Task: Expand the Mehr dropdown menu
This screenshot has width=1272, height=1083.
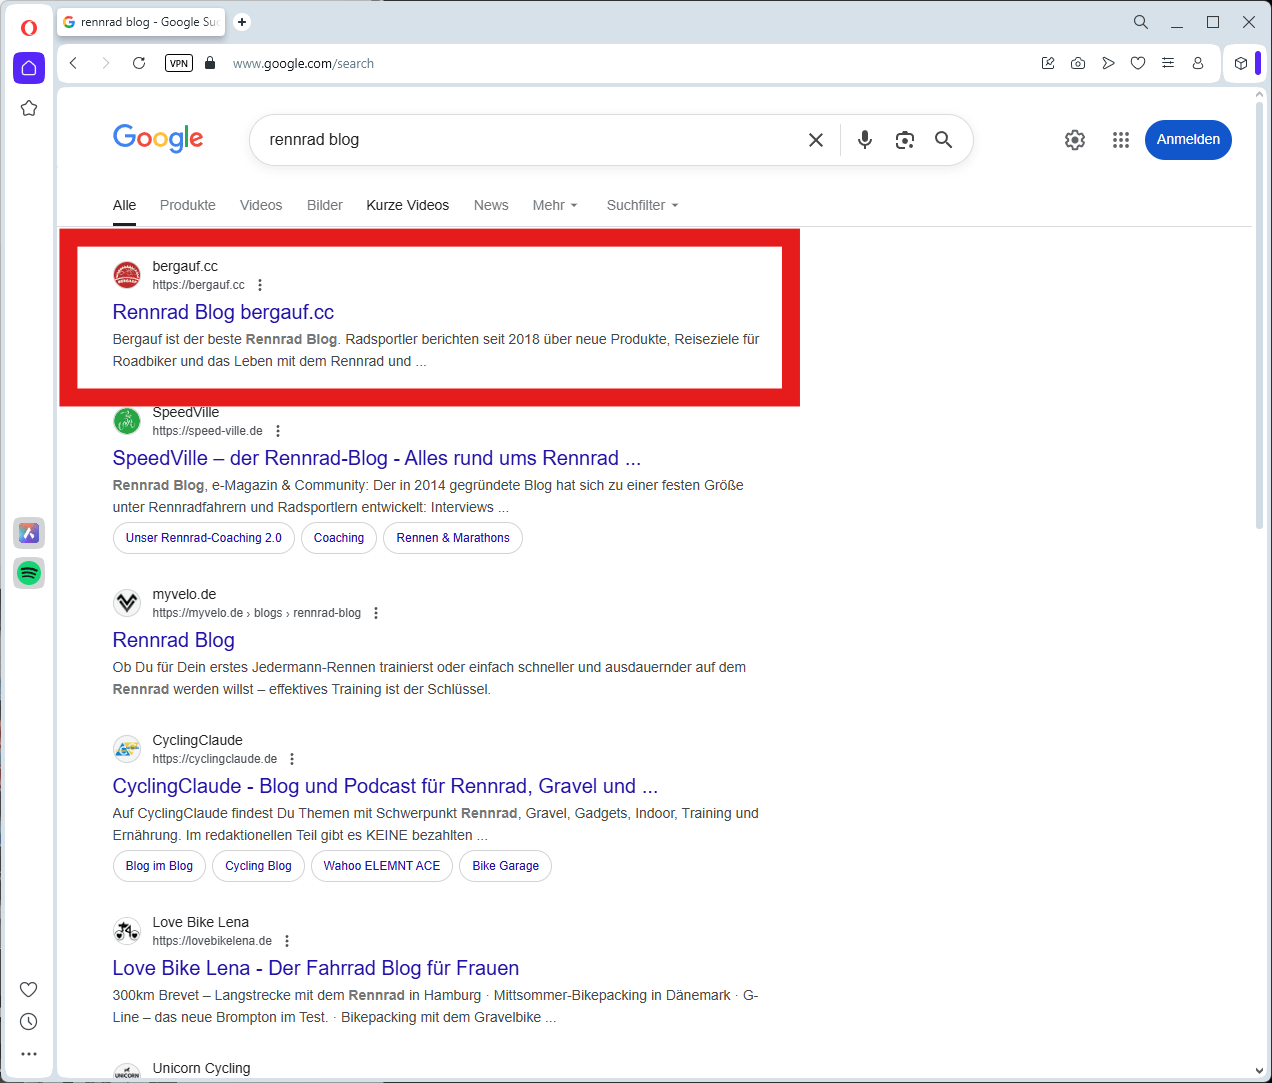Action: pos(555,205)
